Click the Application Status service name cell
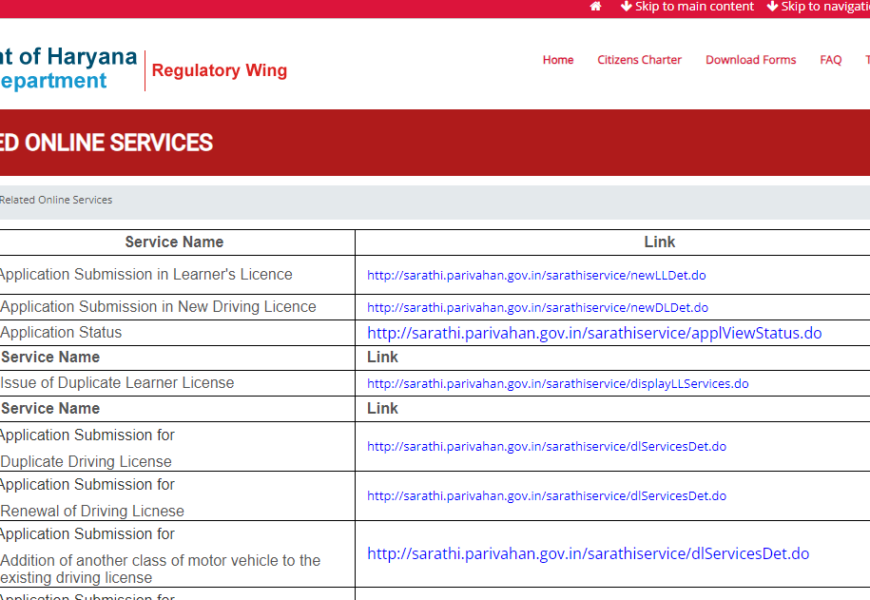Viewport: 870px width, 600px height. 61,333
